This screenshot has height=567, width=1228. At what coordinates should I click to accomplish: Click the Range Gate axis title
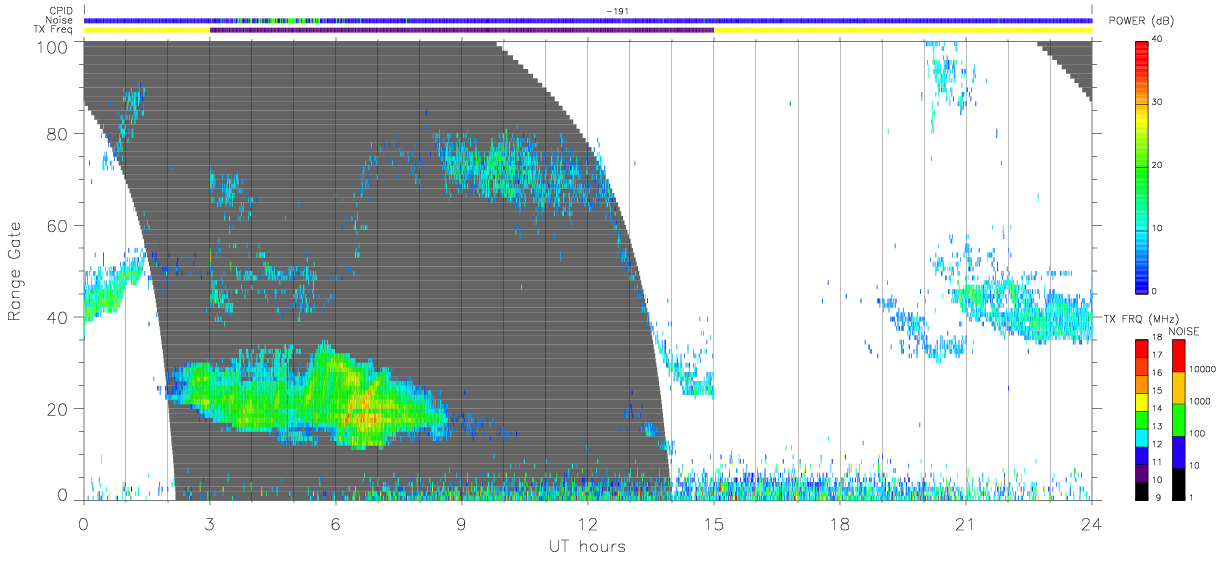tap(15, 271)
